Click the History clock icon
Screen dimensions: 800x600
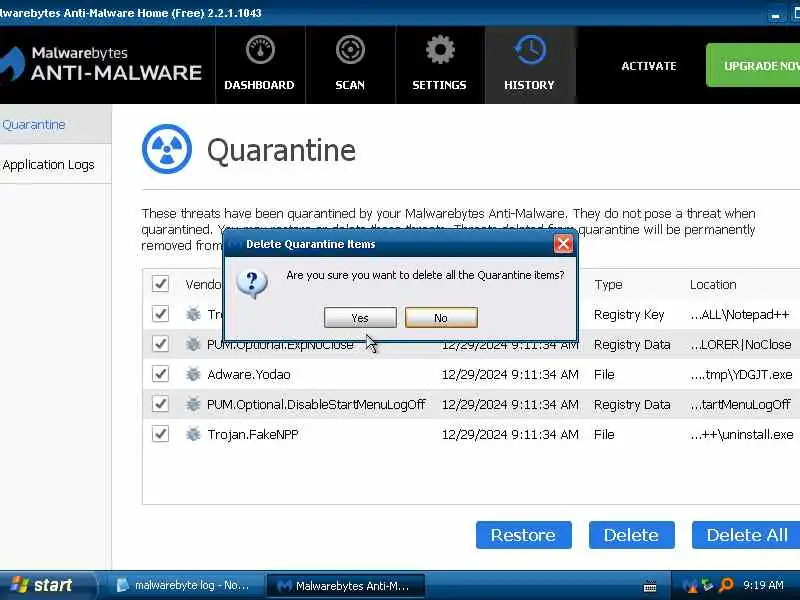(x=530, y=49)
